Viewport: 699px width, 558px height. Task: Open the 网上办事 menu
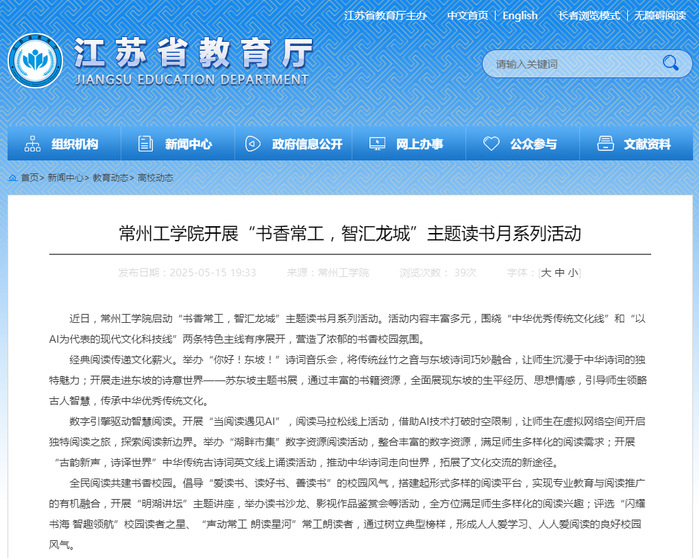(x=409, y=144)
